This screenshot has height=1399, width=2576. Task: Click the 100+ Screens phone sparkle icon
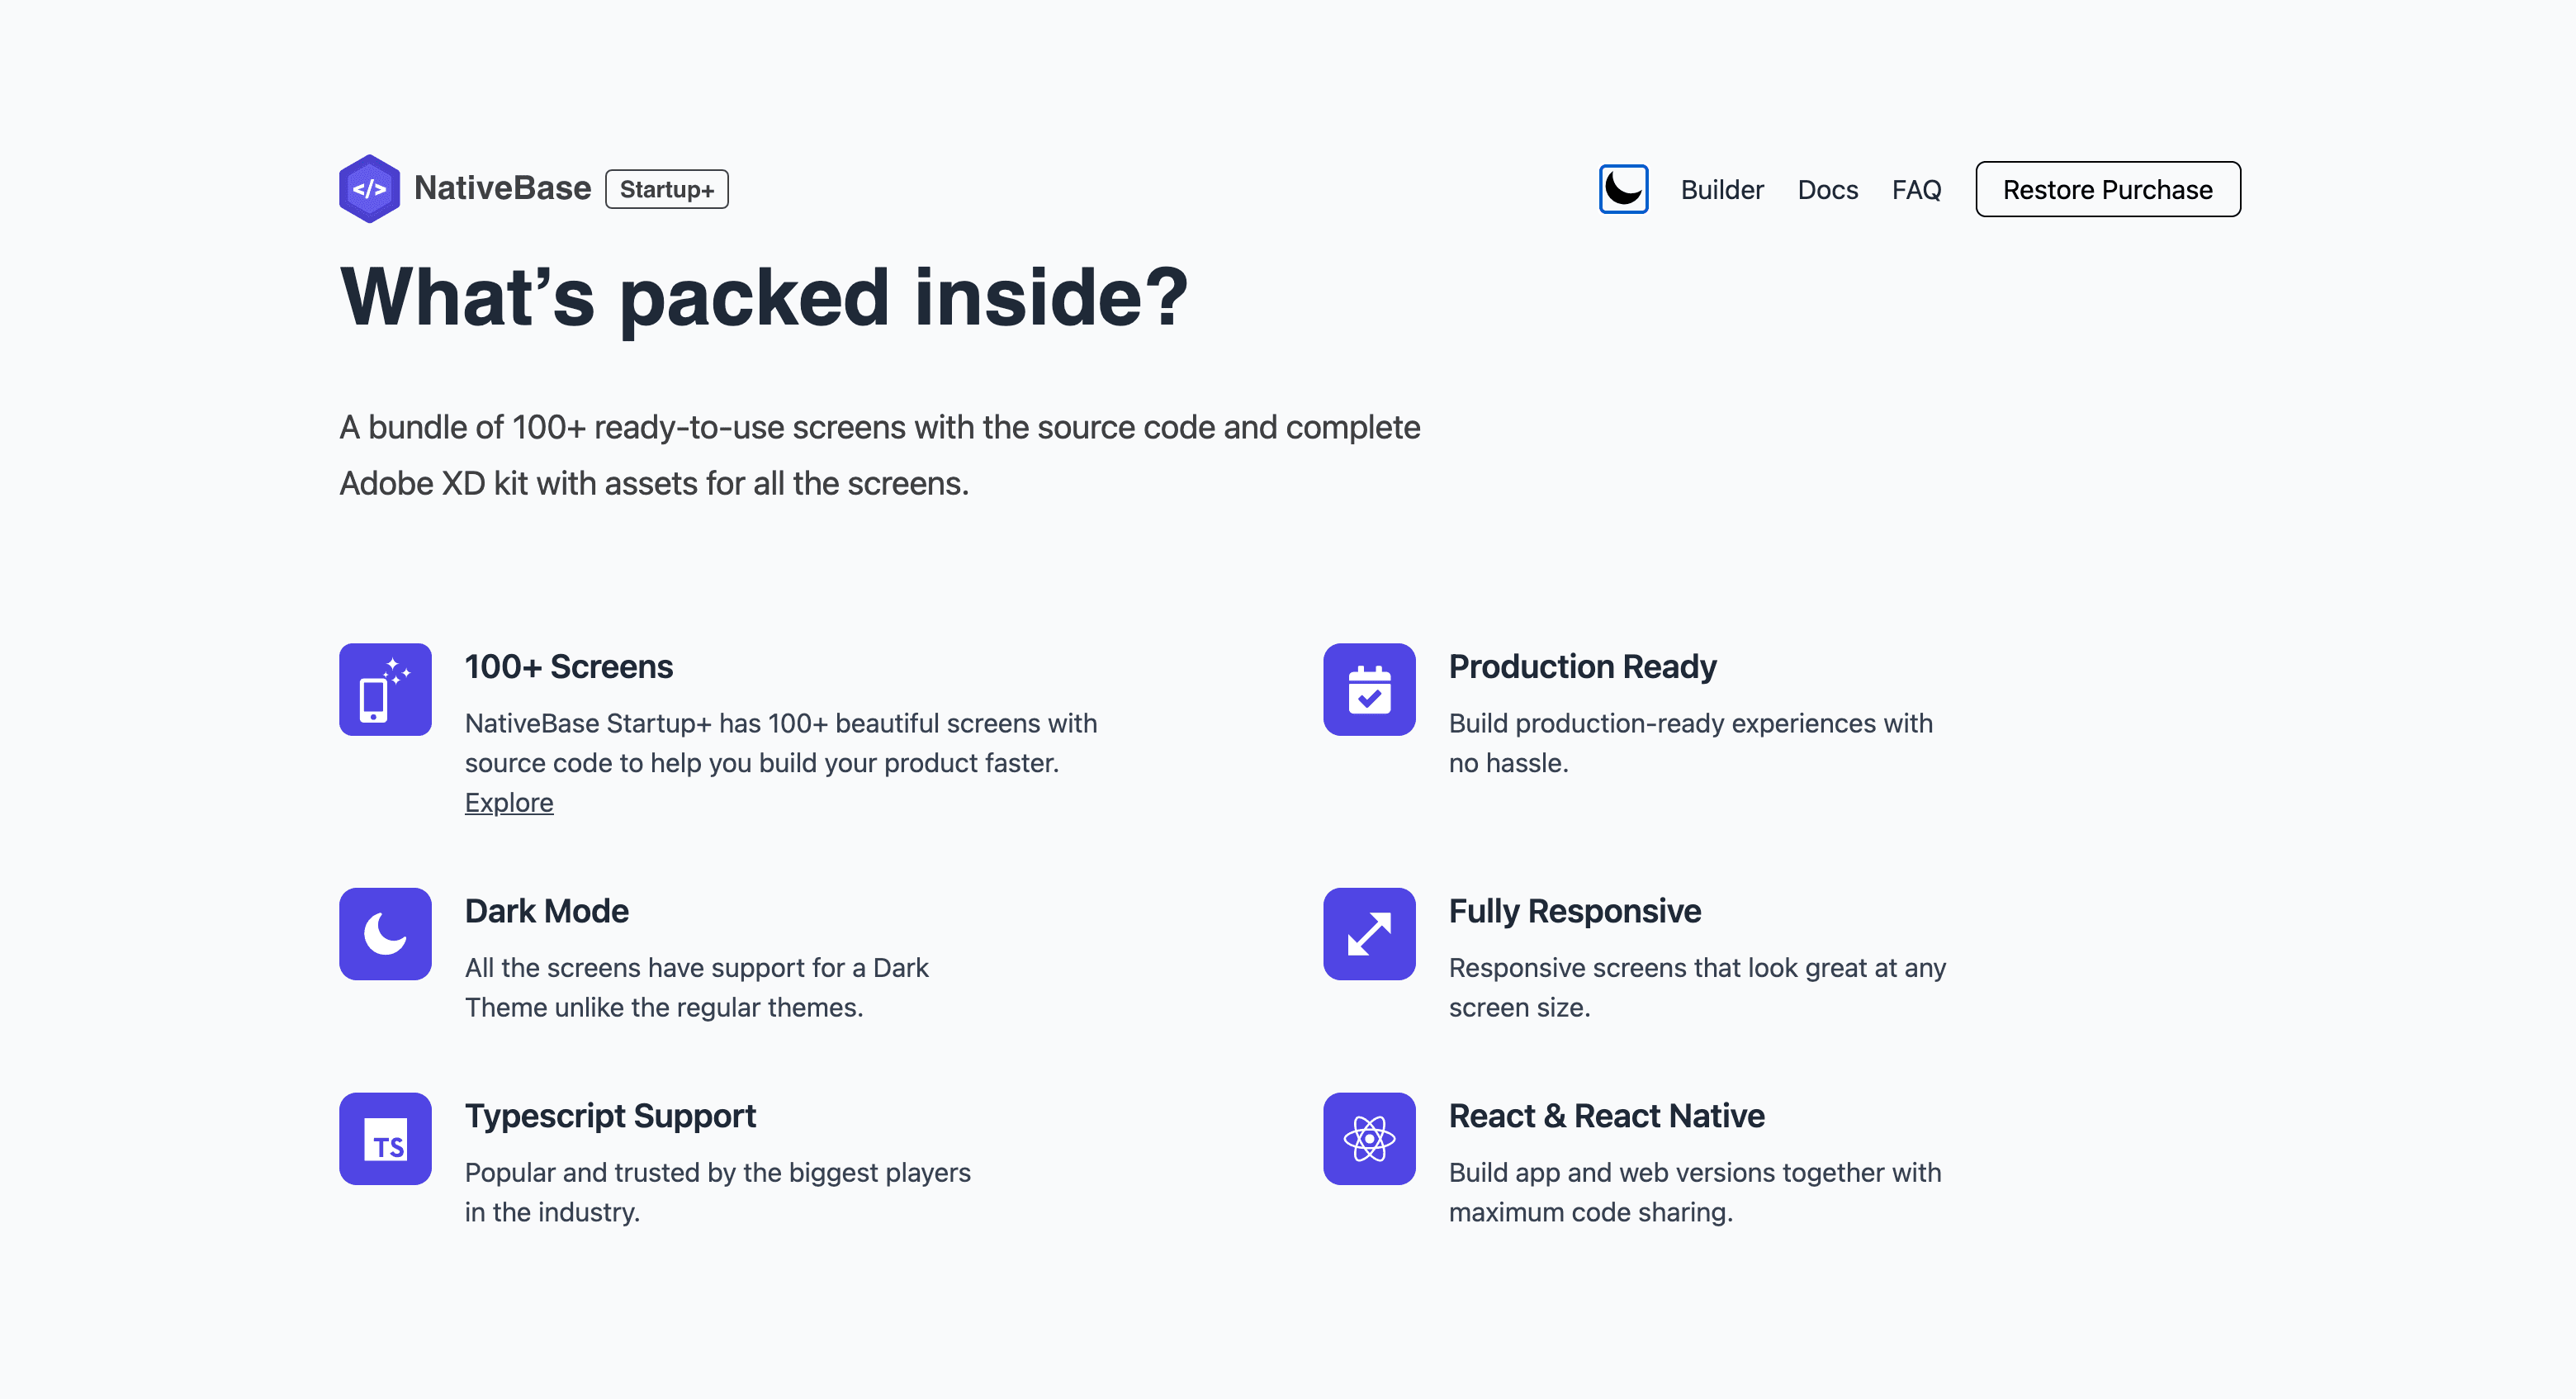pyautogui.click(x=385, y=689)
